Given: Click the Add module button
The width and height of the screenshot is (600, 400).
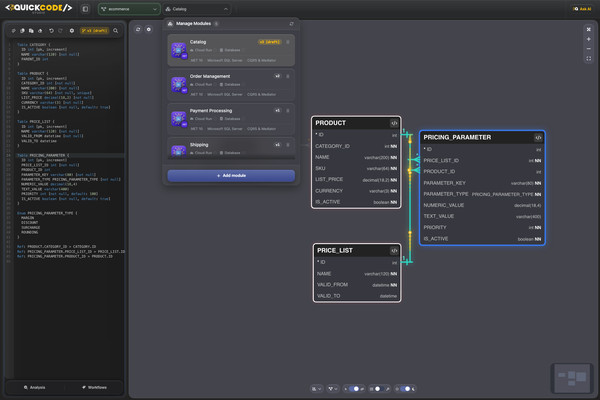Looking at the screenshot, I should [231, 176].
